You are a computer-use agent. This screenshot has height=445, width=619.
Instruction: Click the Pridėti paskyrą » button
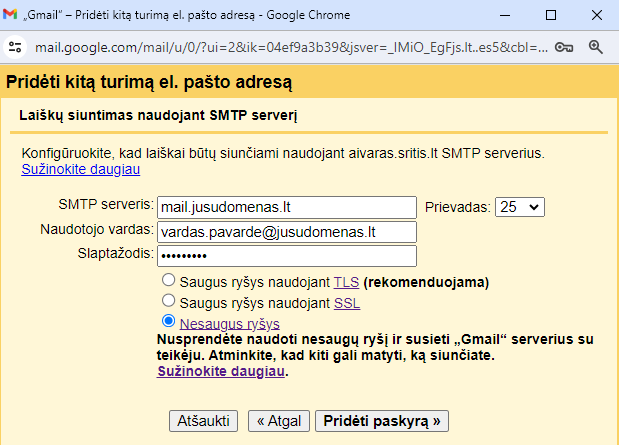tap(382, 421)
